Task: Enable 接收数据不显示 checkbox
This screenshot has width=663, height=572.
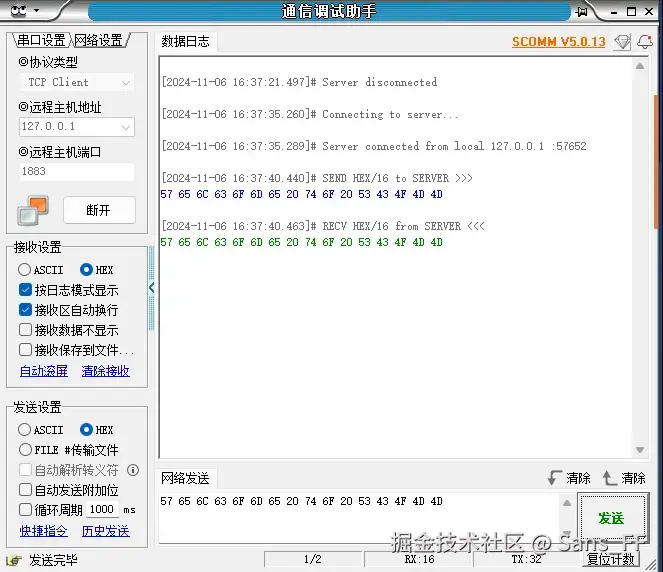Action: click(x=68, y=330)
